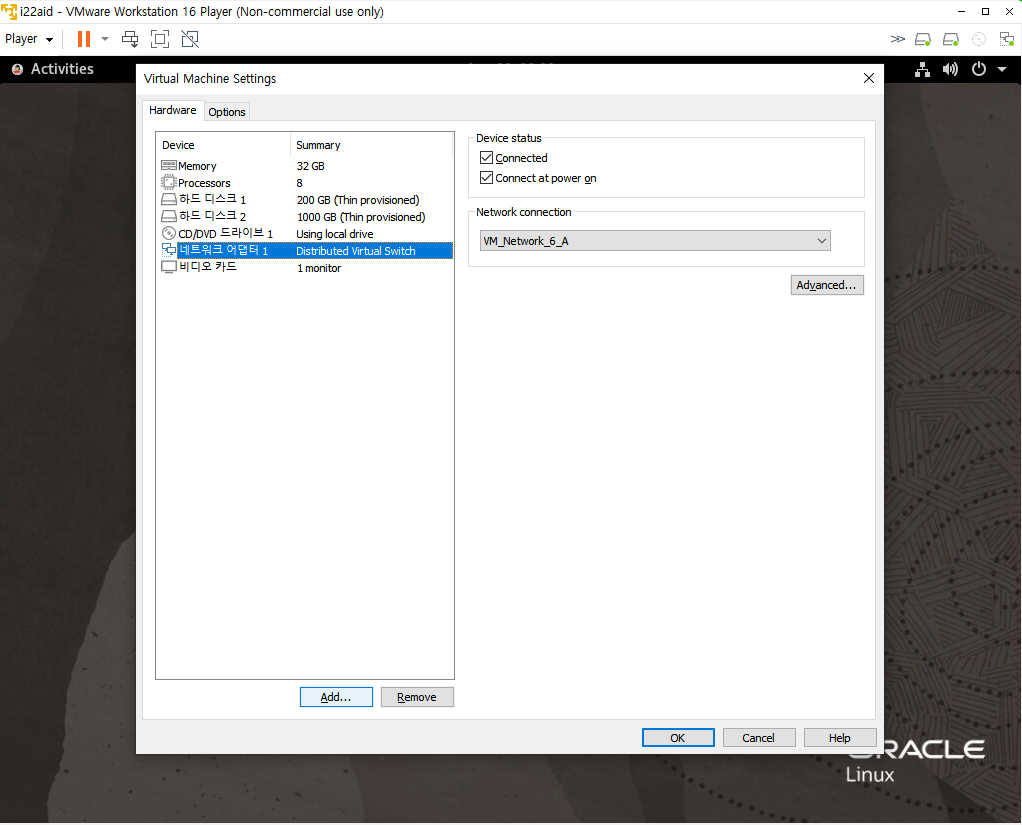Click the CD/DVD disc icon in list
Image resolution: width=1022 pixels, height=825 pixels.
coord(169,233)
